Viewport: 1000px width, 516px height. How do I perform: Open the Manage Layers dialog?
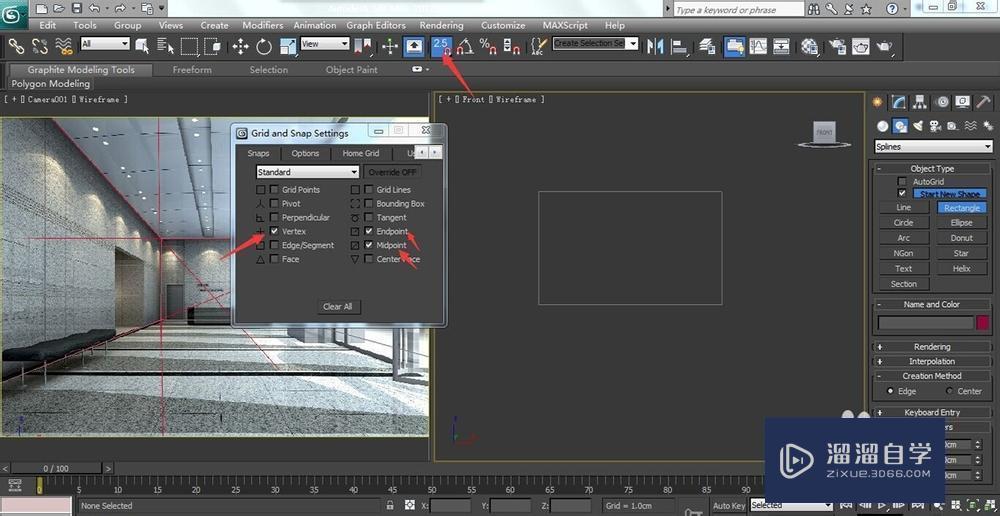click(707, 46)
